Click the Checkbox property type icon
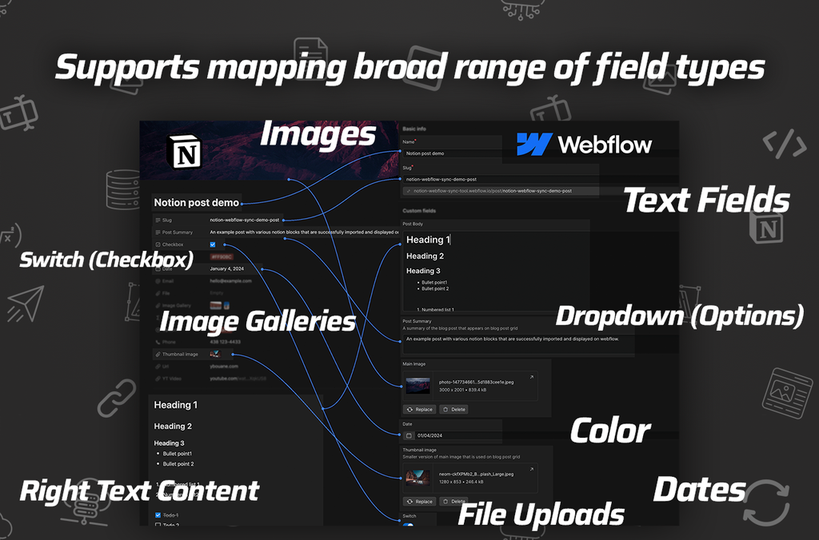The image size is (819, 540). 158,244
